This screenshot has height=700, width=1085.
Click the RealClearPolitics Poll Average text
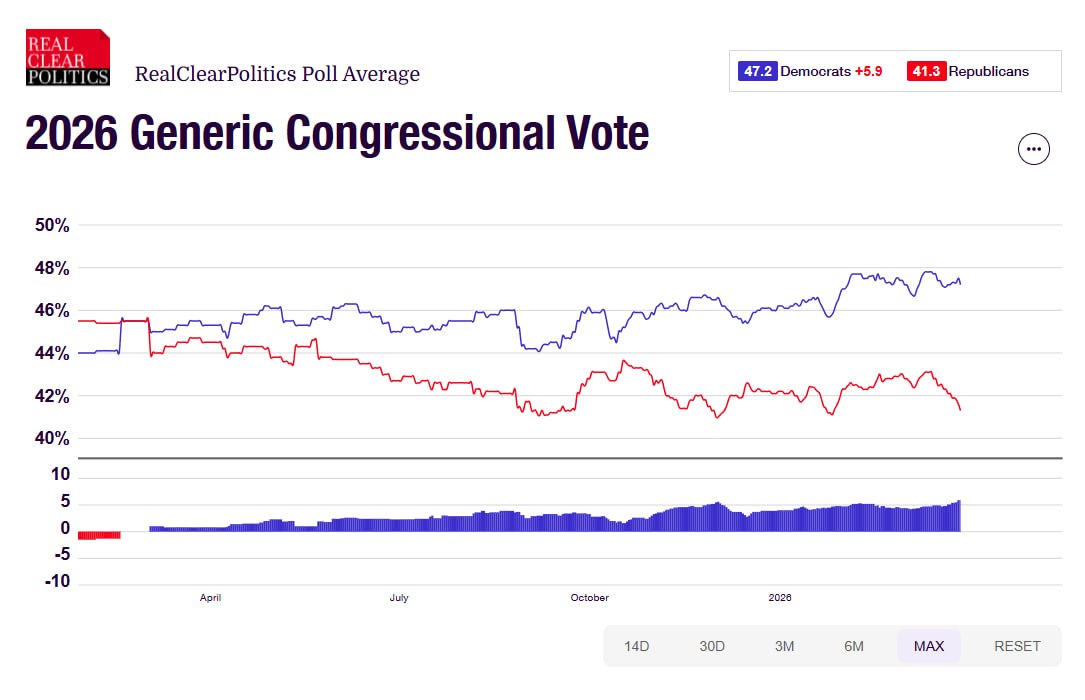[277, 74]
